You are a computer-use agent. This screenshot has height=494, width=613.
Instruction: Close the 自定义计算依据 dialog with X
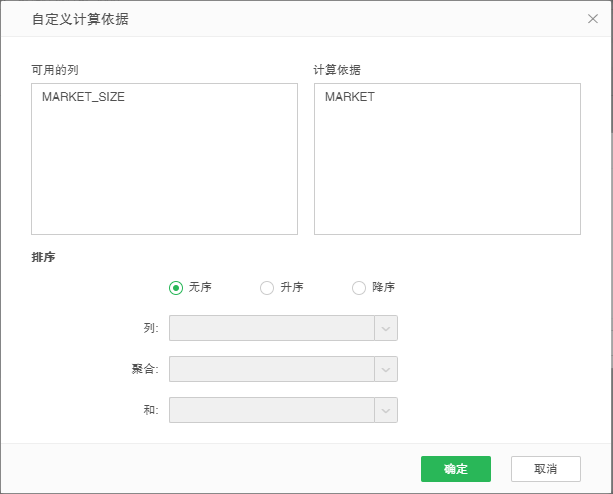[592, 19]
